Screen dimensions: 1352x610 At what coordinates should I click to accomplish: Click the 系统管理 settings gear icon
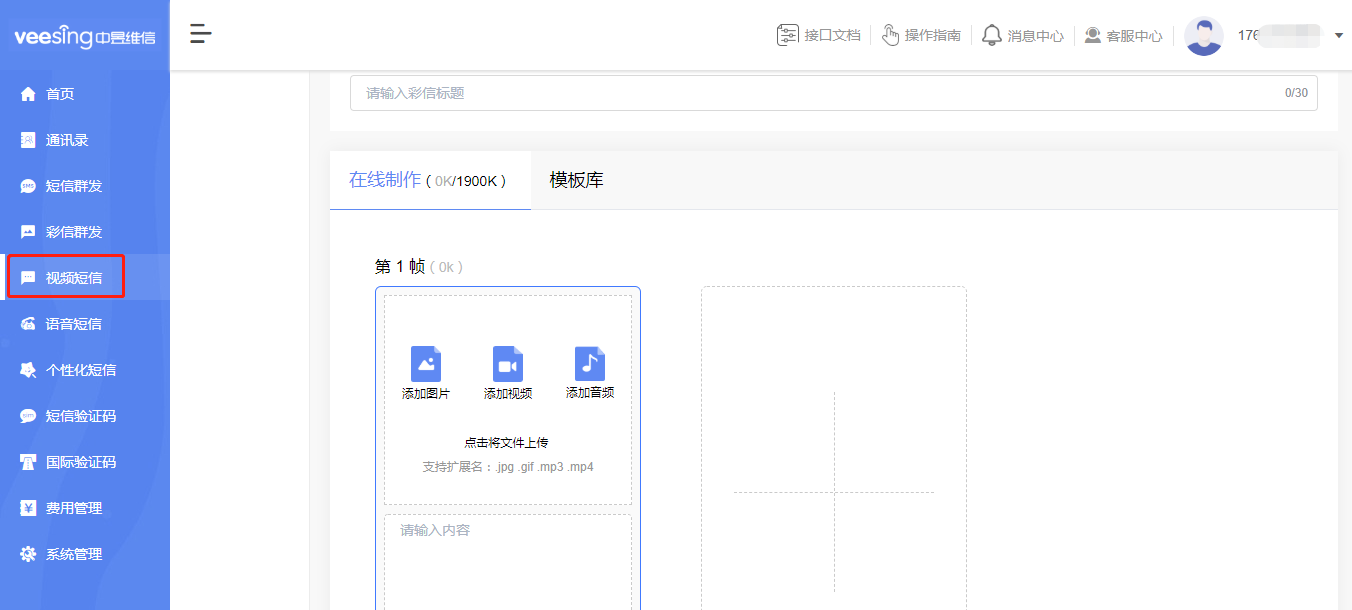28,553
